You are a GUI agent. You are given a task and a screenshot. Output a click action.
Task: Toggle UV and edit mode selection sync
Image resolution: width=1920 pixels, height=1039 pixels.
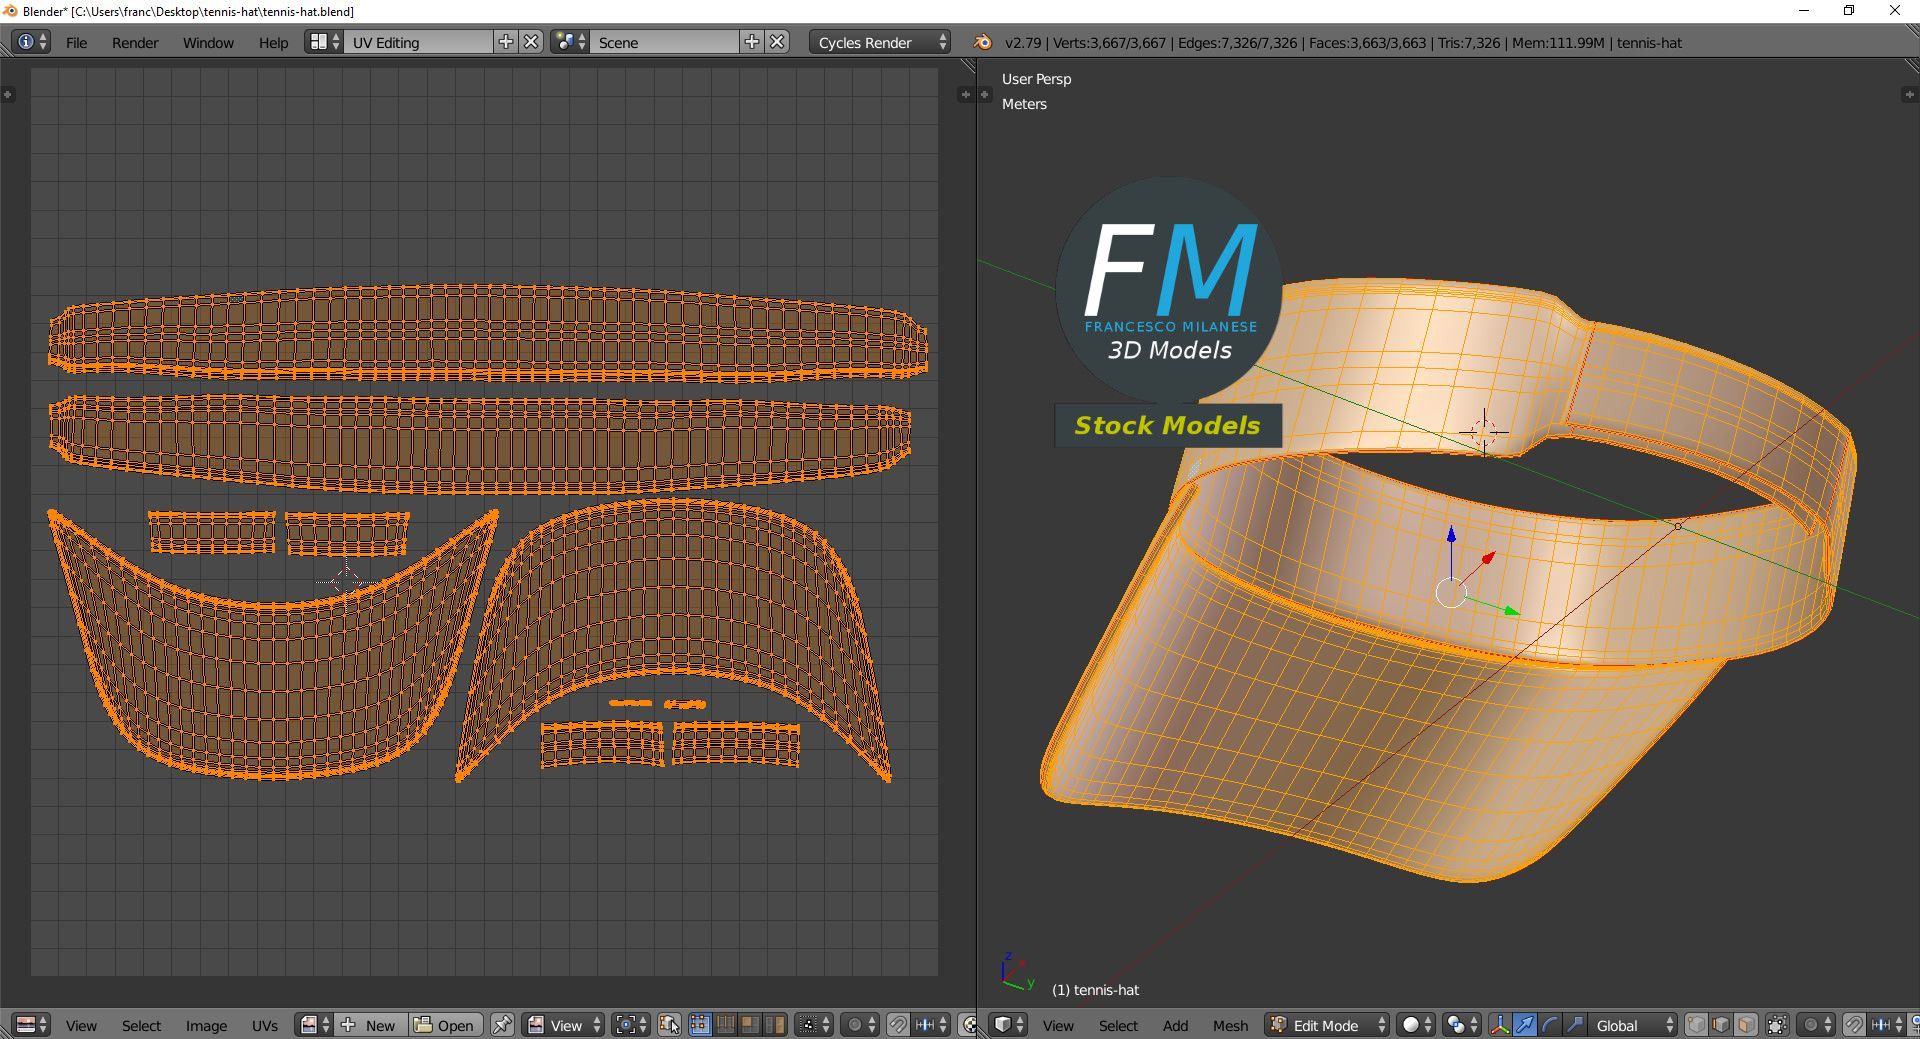click(669, 1025)
